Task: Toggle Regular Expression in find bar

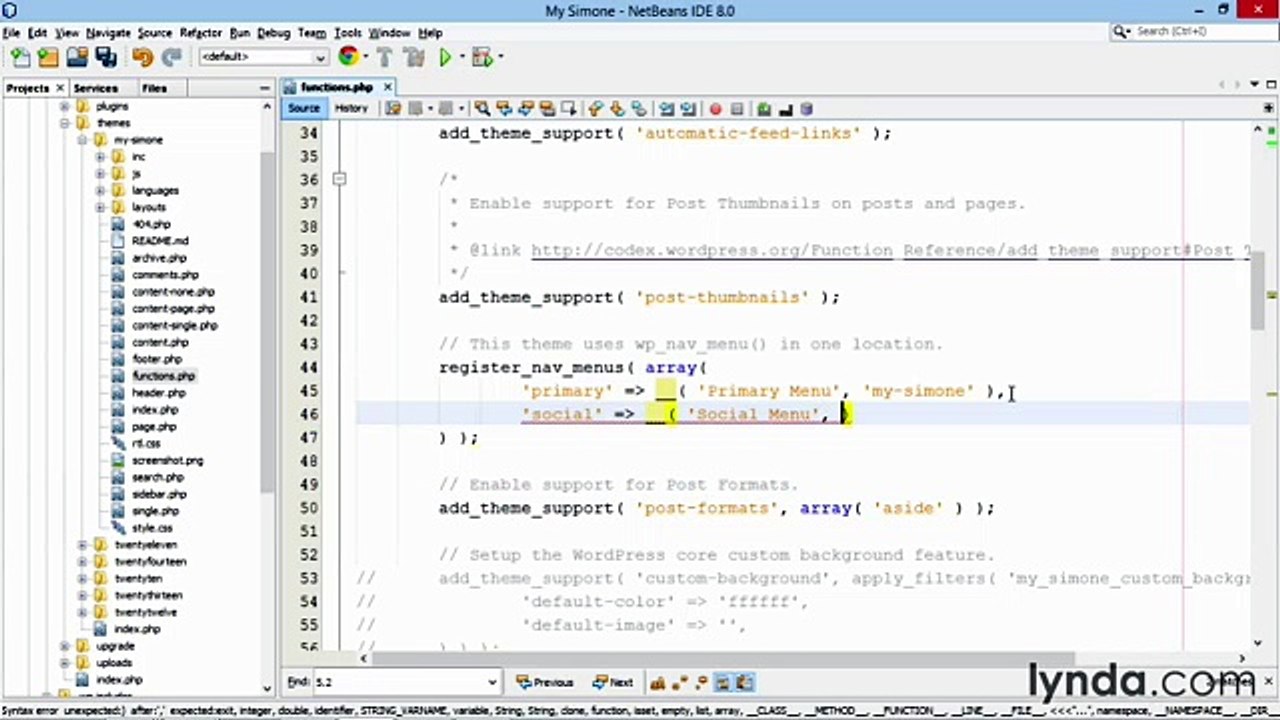Action: pyautogui.click(x=700, y=683)
